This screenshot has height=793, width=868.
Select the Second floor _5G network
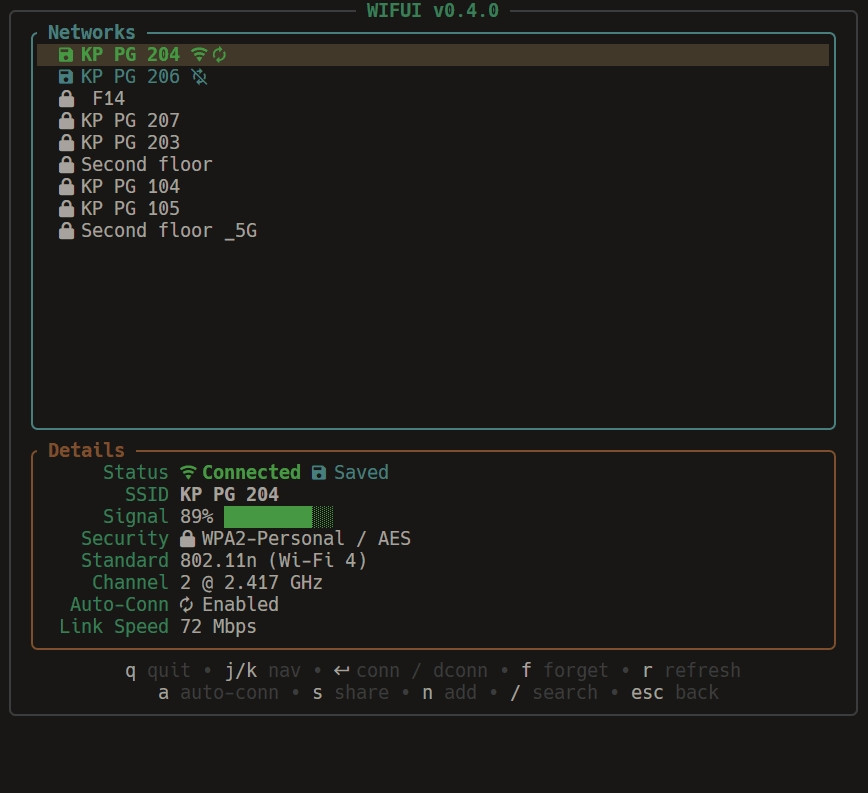click(168, 231)
